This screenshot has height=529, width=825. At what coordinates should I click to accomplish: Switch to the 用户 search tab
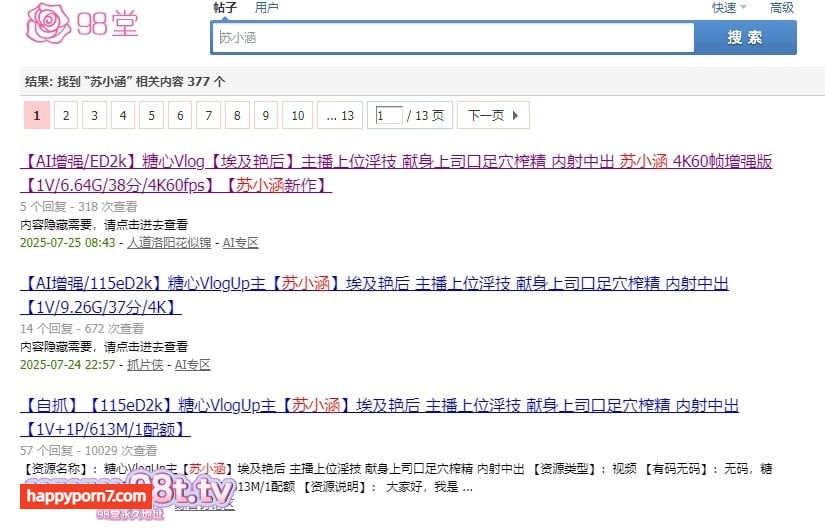click(x=267, y=8)
